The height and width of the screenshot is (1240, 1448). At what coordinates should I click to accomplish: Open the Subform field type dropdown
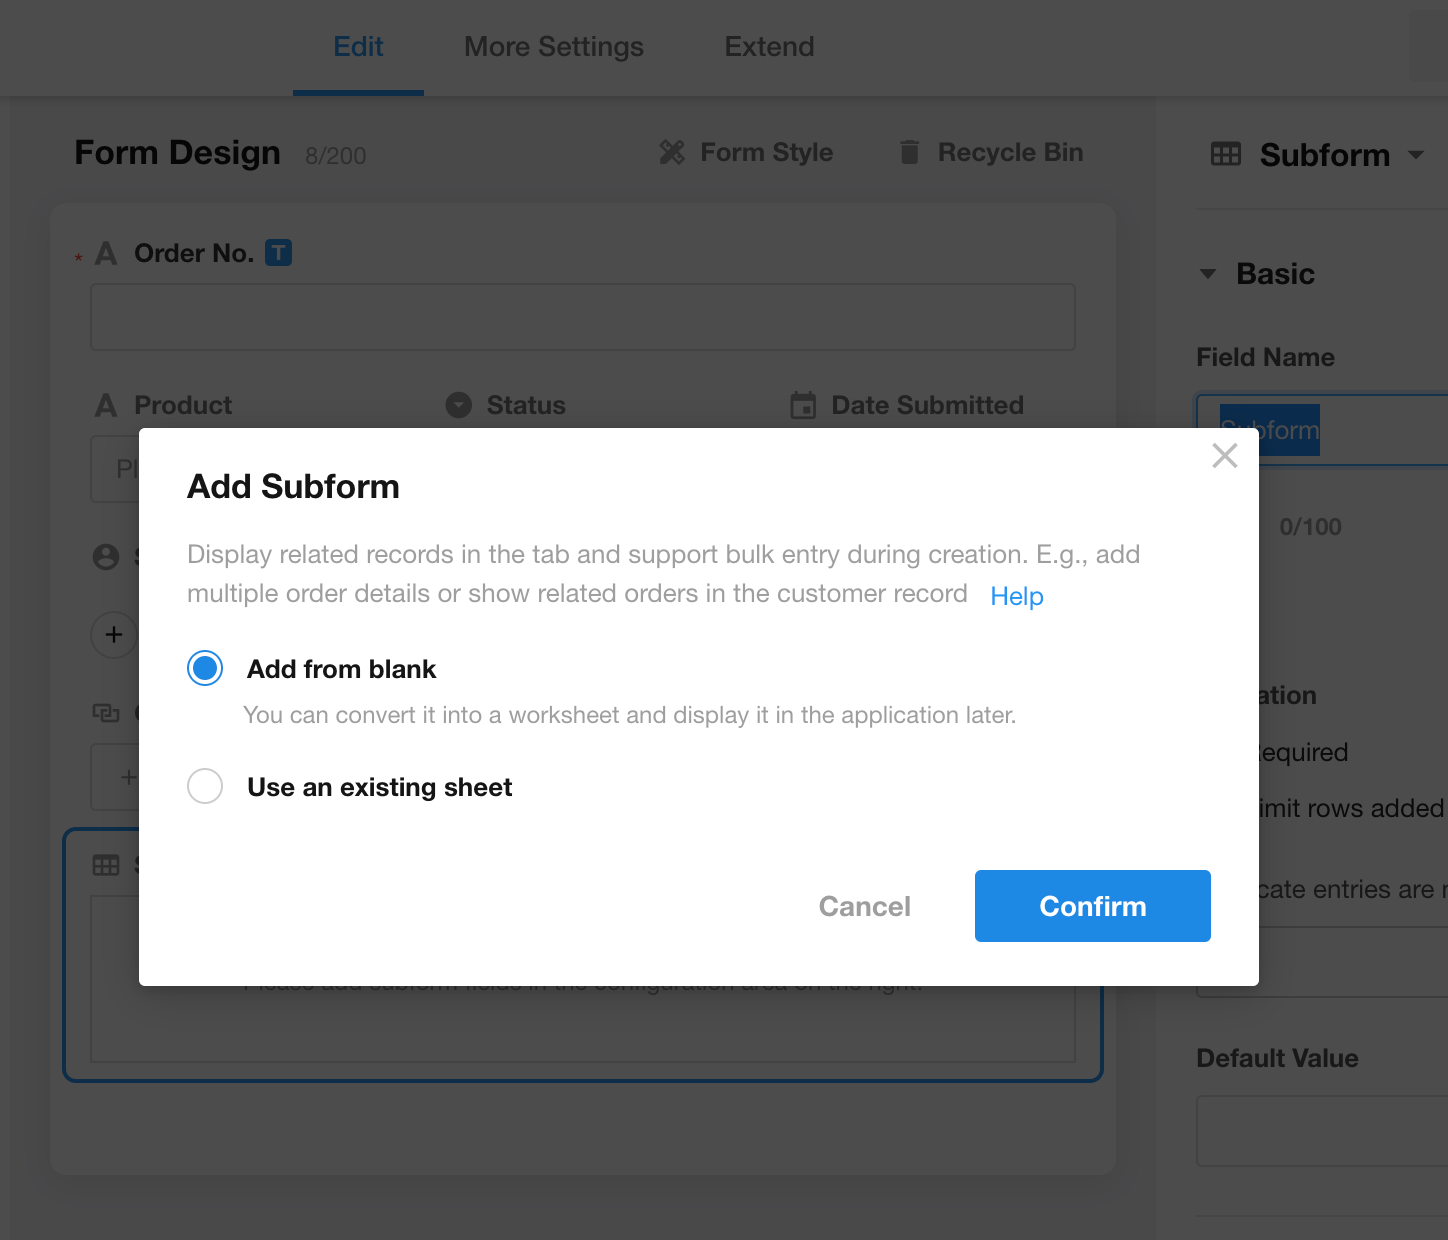[x=1415, y=154]
